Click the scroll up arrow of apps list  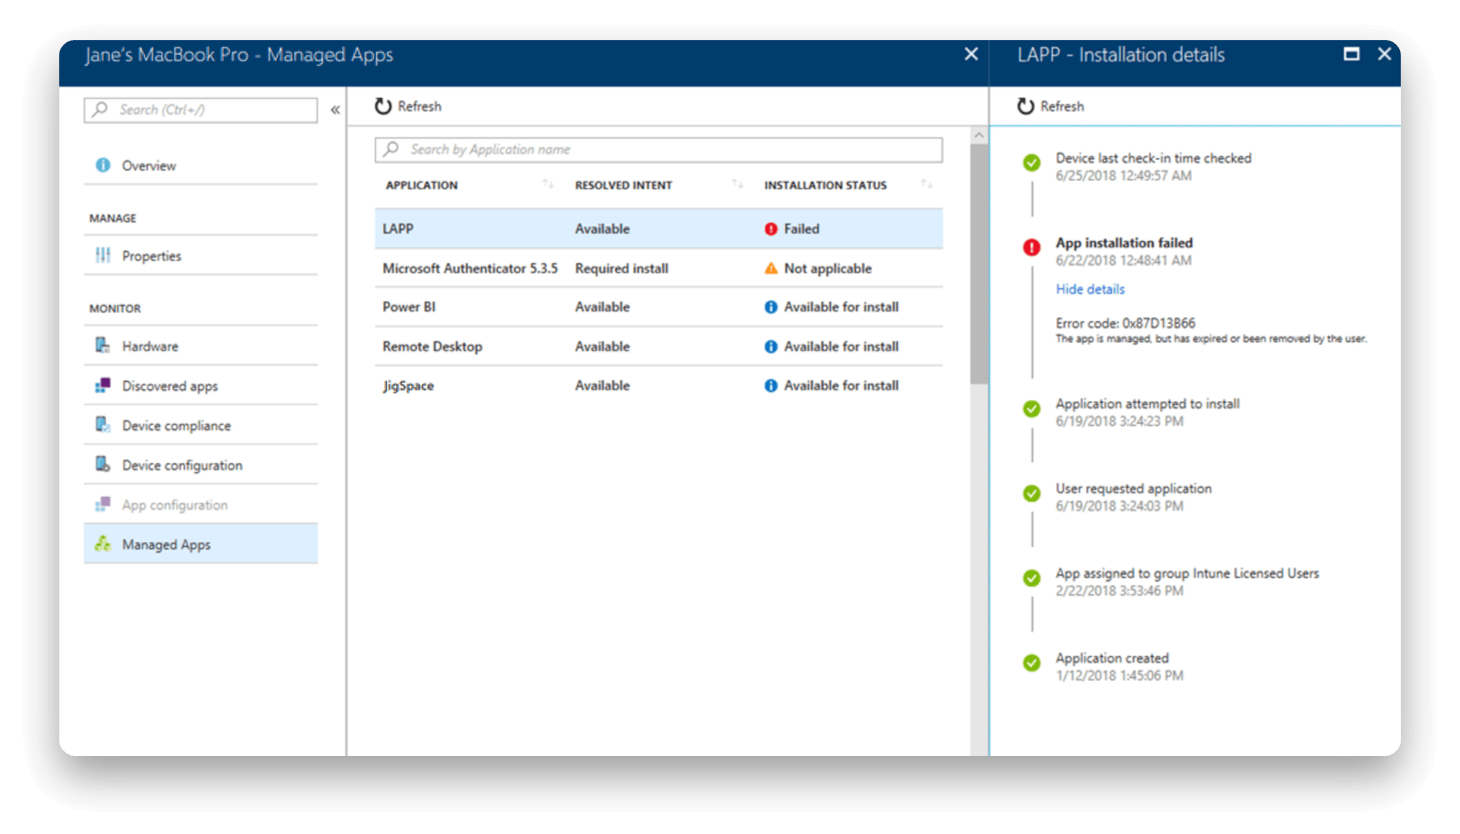979,135
